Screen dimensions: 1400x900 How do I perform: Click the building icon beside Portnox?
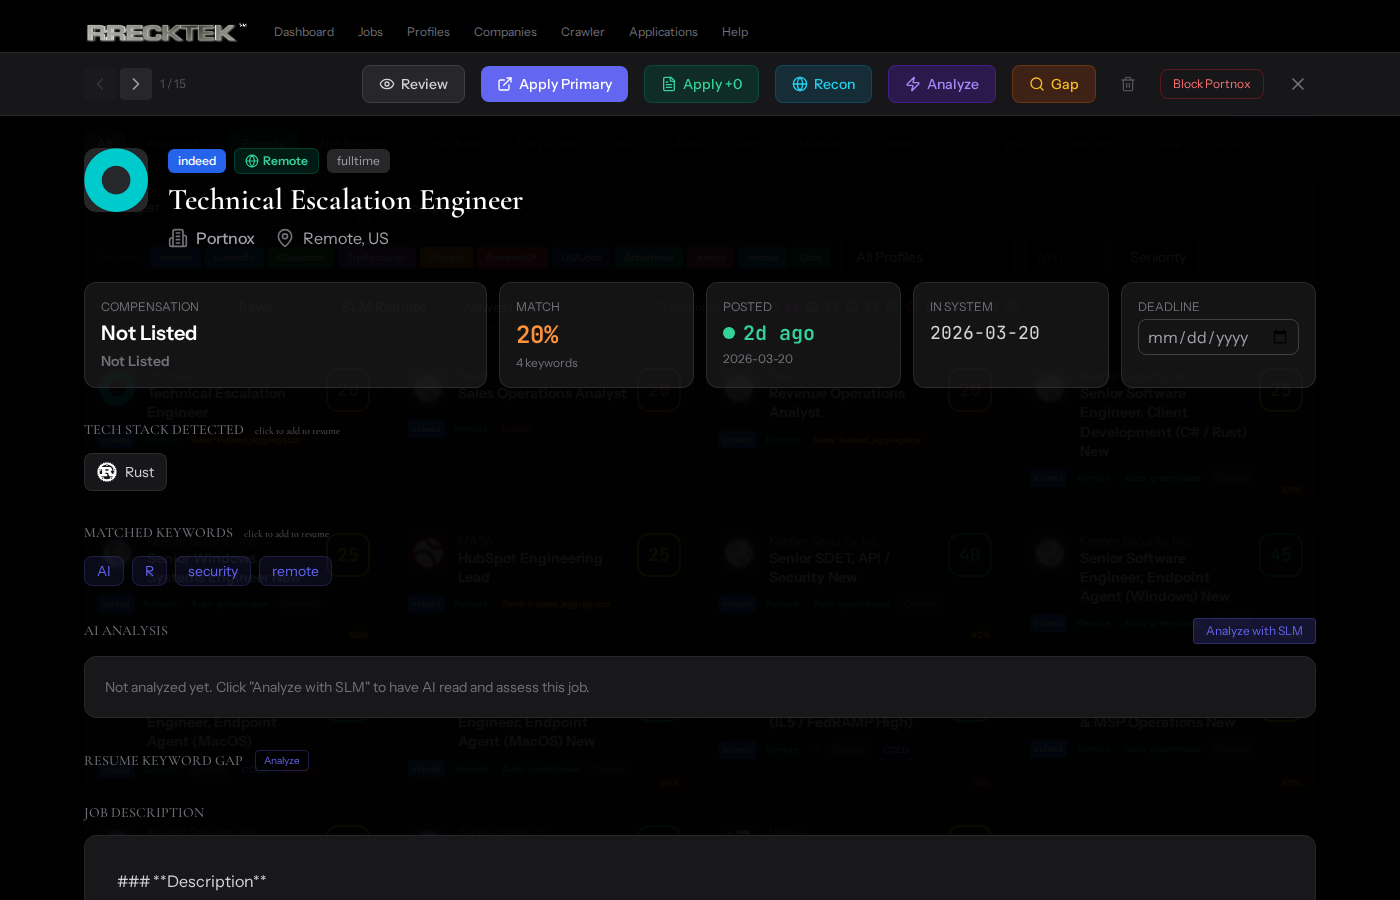coord(178,238)
